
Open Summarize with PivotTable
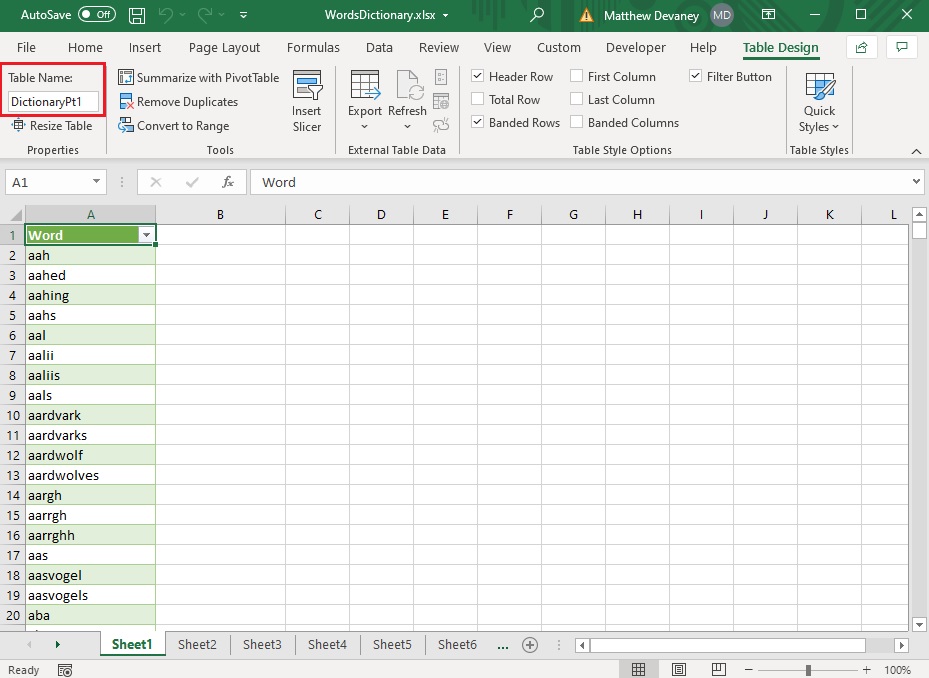coord(198,78)
